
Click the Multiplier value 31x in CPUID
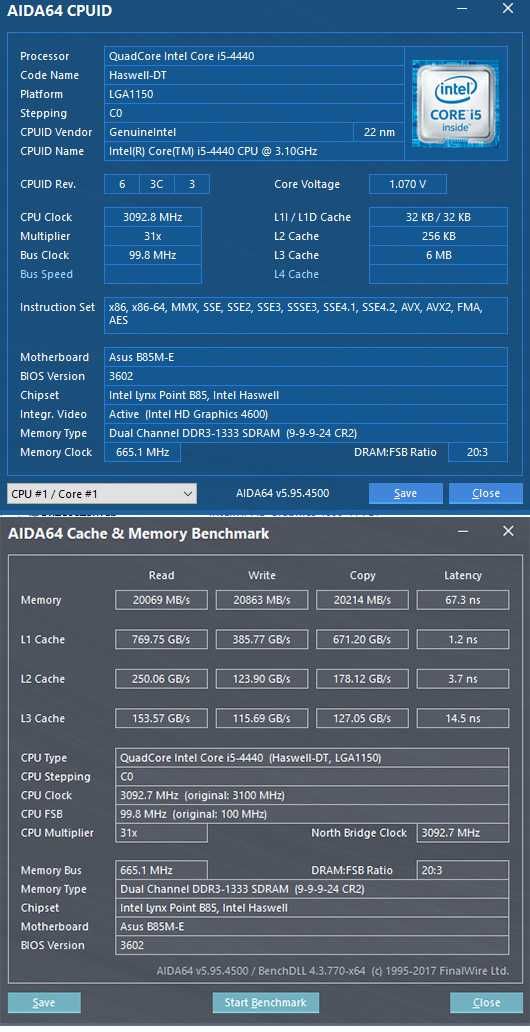153,236
